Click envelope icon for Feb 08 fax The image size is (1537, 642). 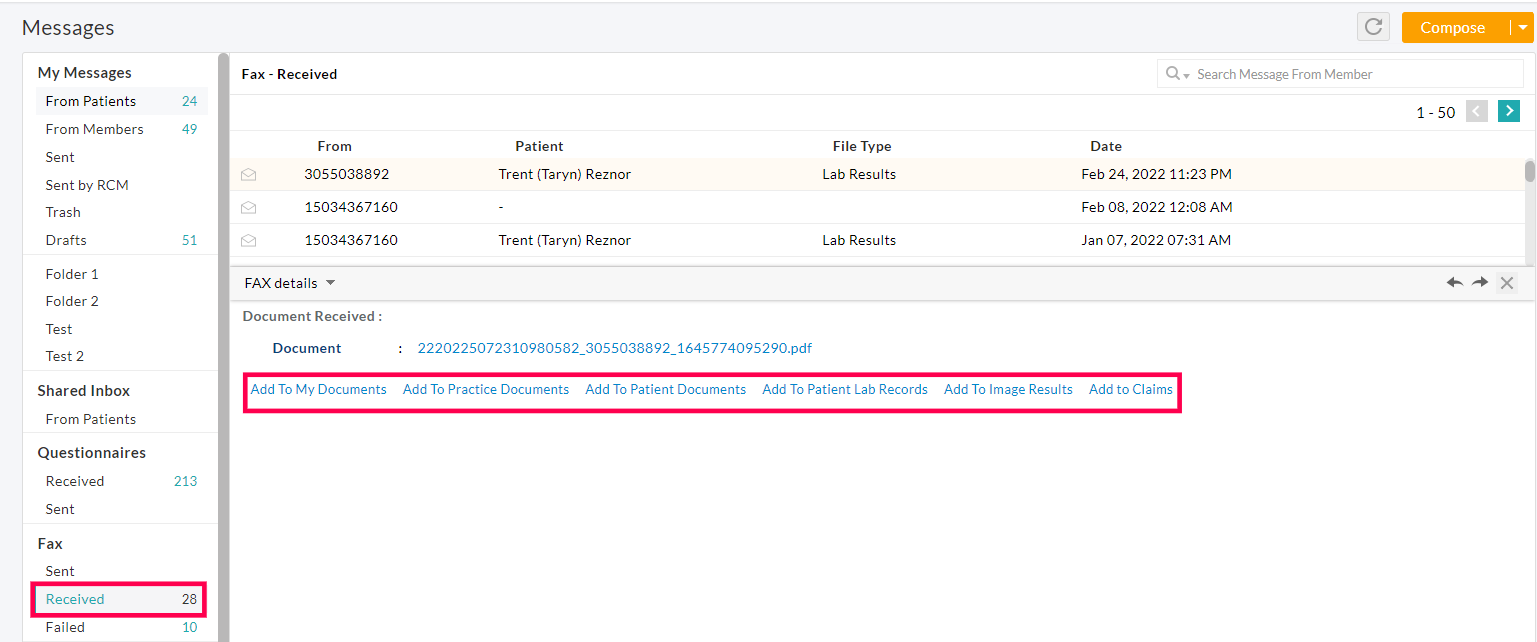pyautogui.click(x=249, y=207)
